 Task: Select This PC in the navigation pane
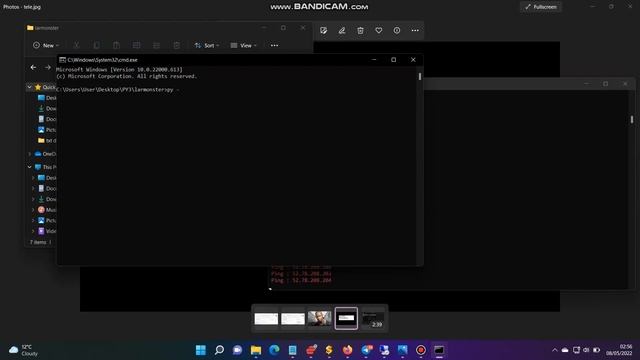point(45,167)
